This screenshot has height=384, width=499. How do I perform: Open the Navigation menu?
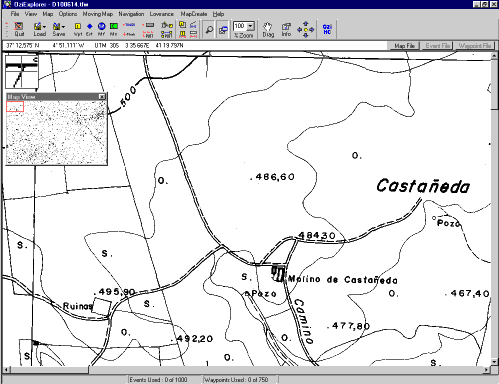pyautogui.click(x=131, y=14)
